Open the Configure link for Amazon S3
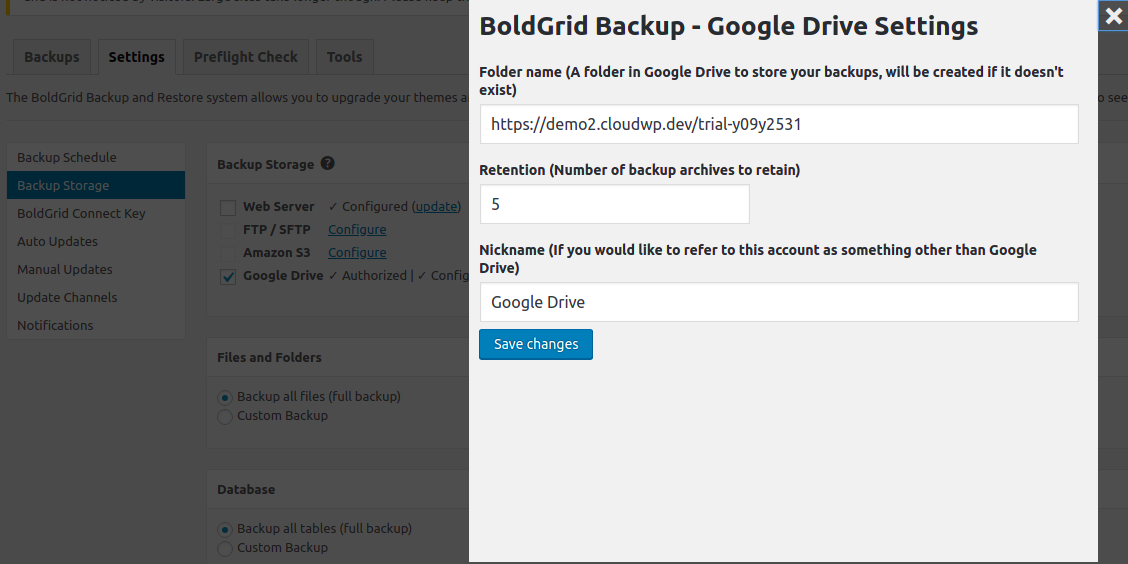The height and width of the screenshot is (564, 1128). 357,253
